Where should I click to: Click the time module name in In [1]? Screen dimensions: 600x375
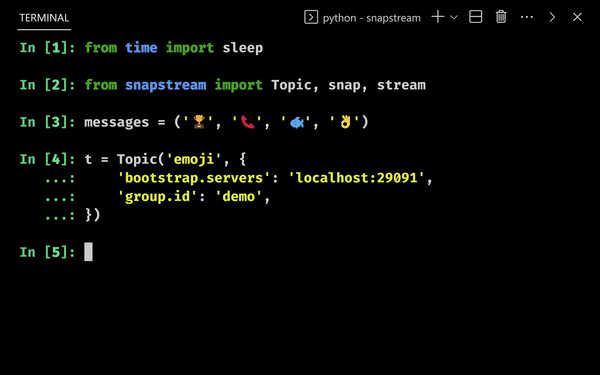pyautogui.click(x=141, y=48)
